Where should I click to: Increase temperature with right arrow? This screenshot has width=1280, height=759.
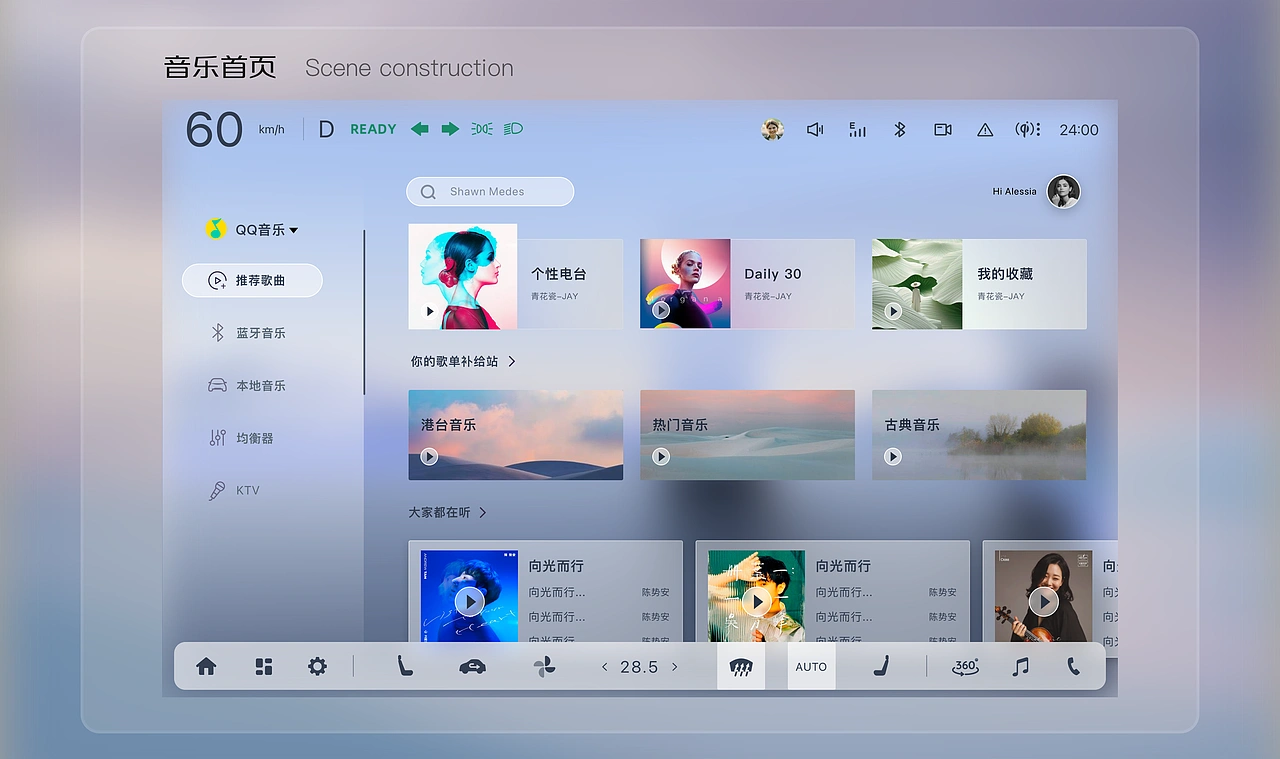(x=675, y=667)
